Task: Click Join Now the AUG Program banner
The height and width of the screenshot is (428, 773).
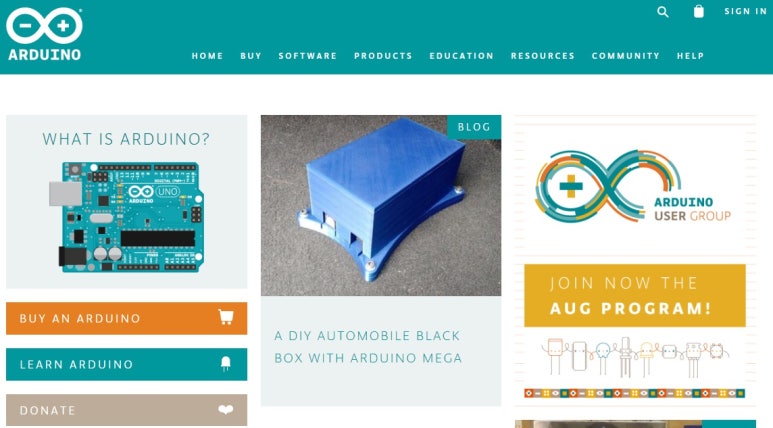Action: pyautogui.click(x=635, y=295)
